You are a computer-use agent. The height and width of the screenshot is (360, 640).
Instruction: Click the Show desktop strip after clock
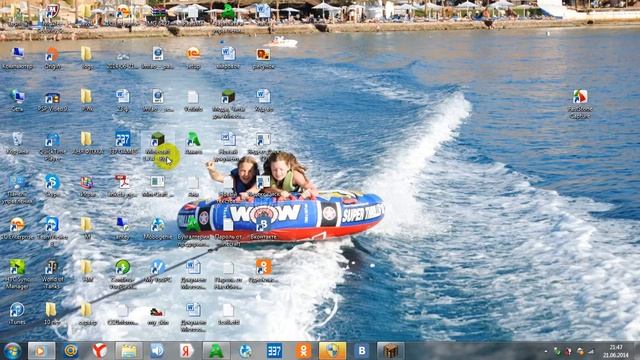pyautogui.click(x=636, y=351)
